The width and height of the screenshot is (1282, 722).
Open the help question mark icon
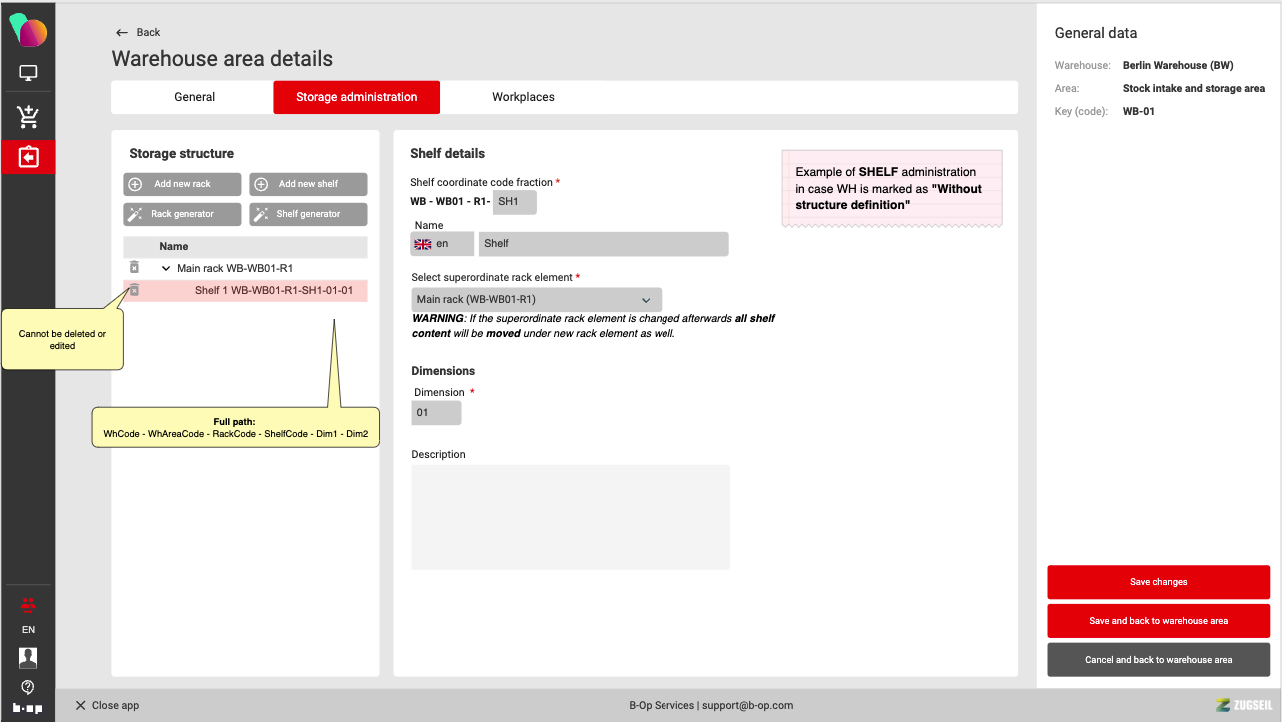[28, 687]
